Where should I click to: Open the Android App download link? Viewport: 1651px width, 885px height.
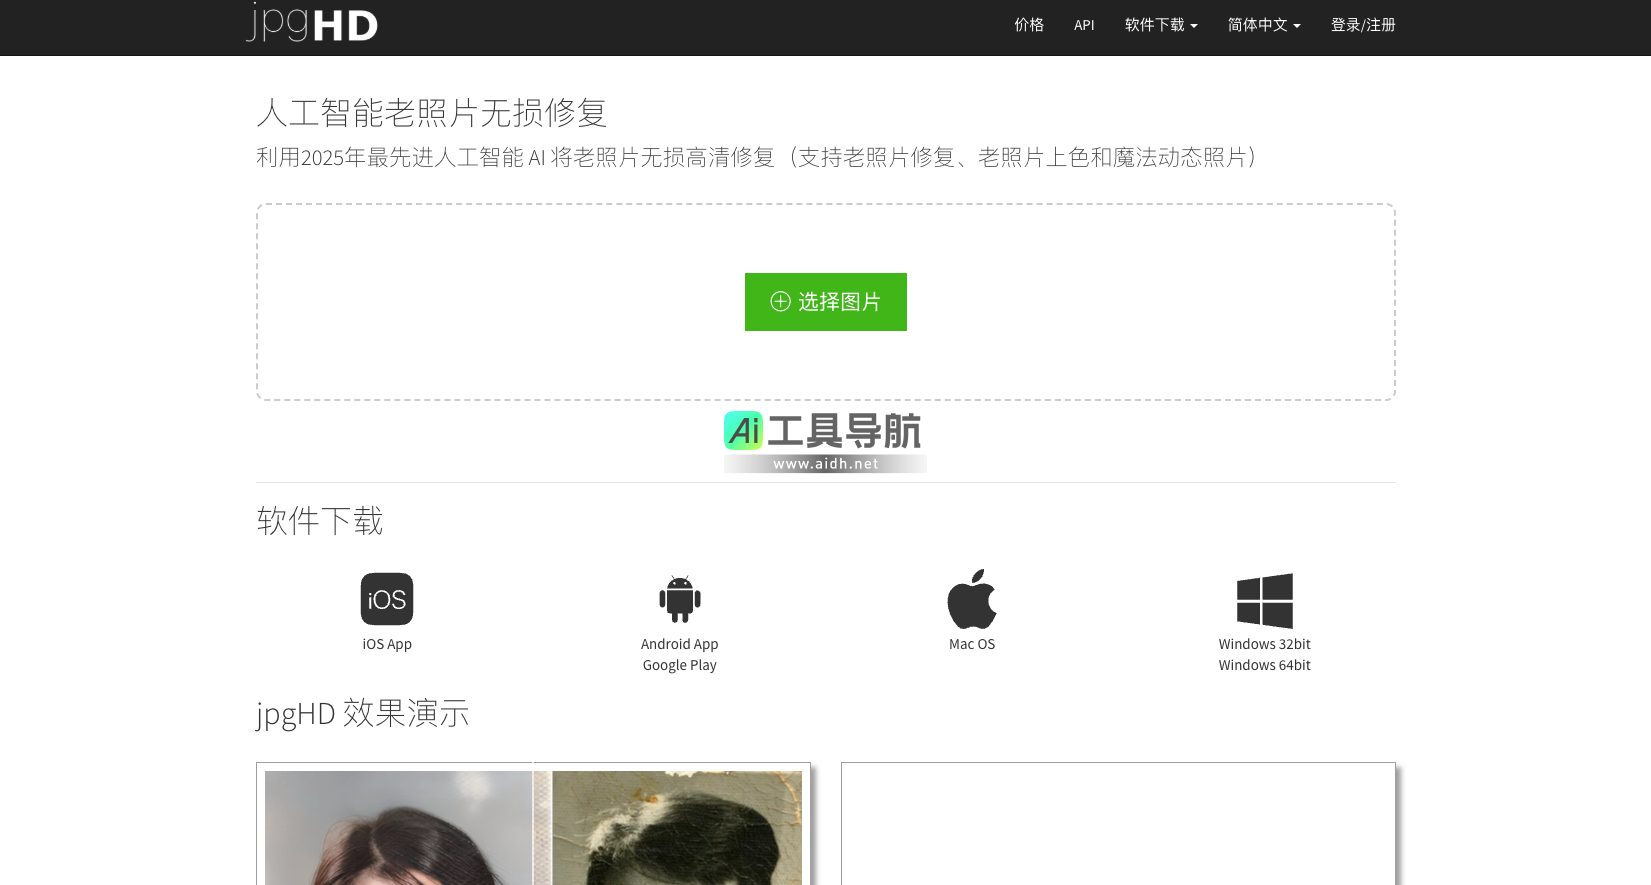click(680, 644)
